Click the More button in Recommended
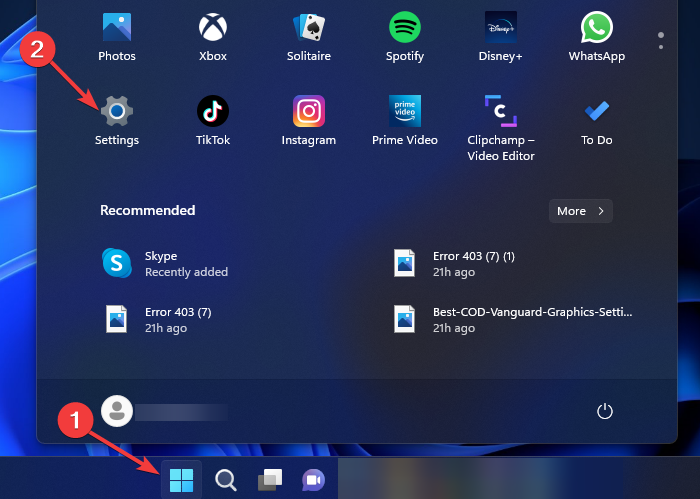 point(580,211)
